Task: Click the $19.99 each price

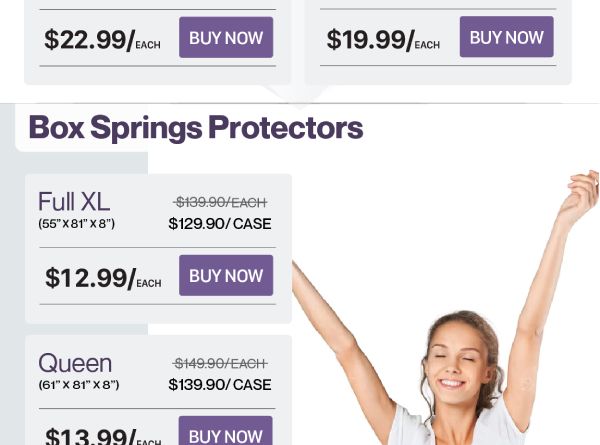Action: 382,40
